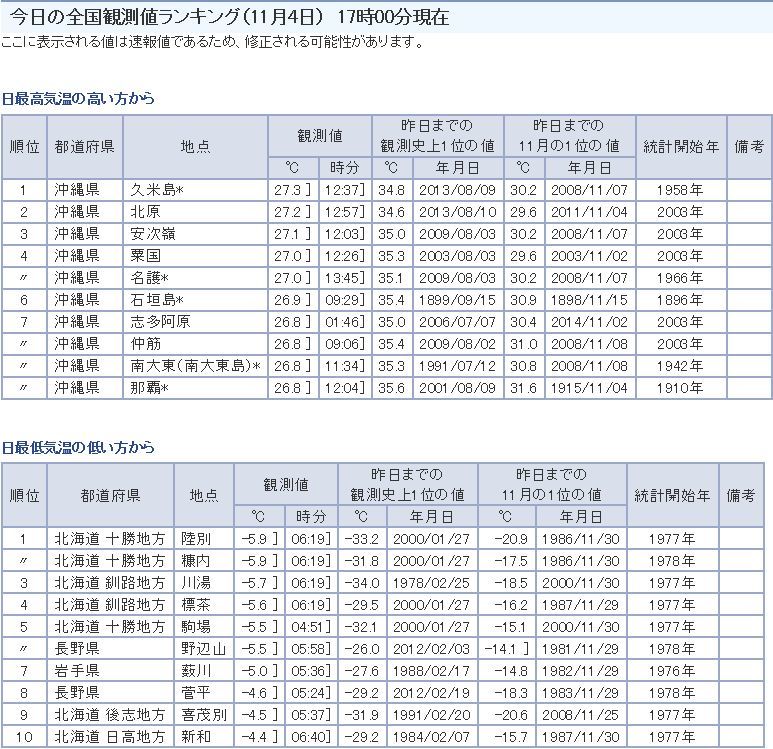Click the 日最高気温の高い方から section heading
773x749 pixels.
78,98
